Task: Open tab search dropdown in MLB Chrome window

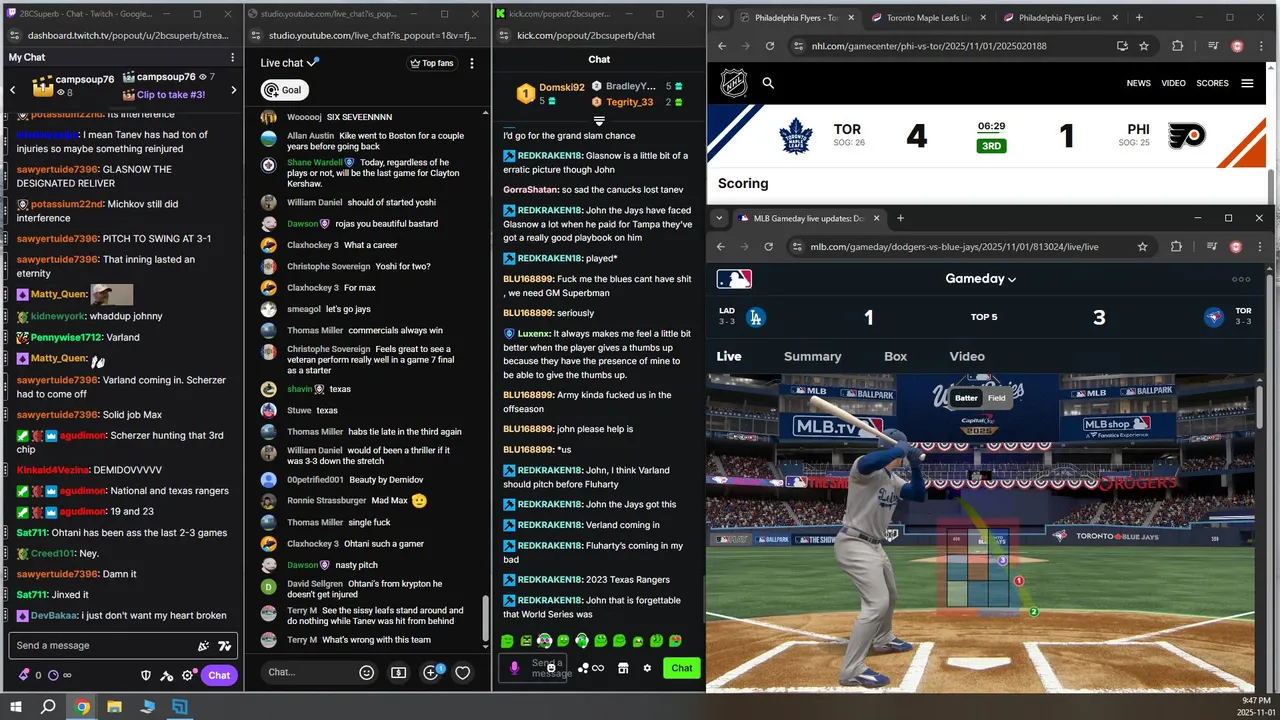Action: click(x=718, y=218)
